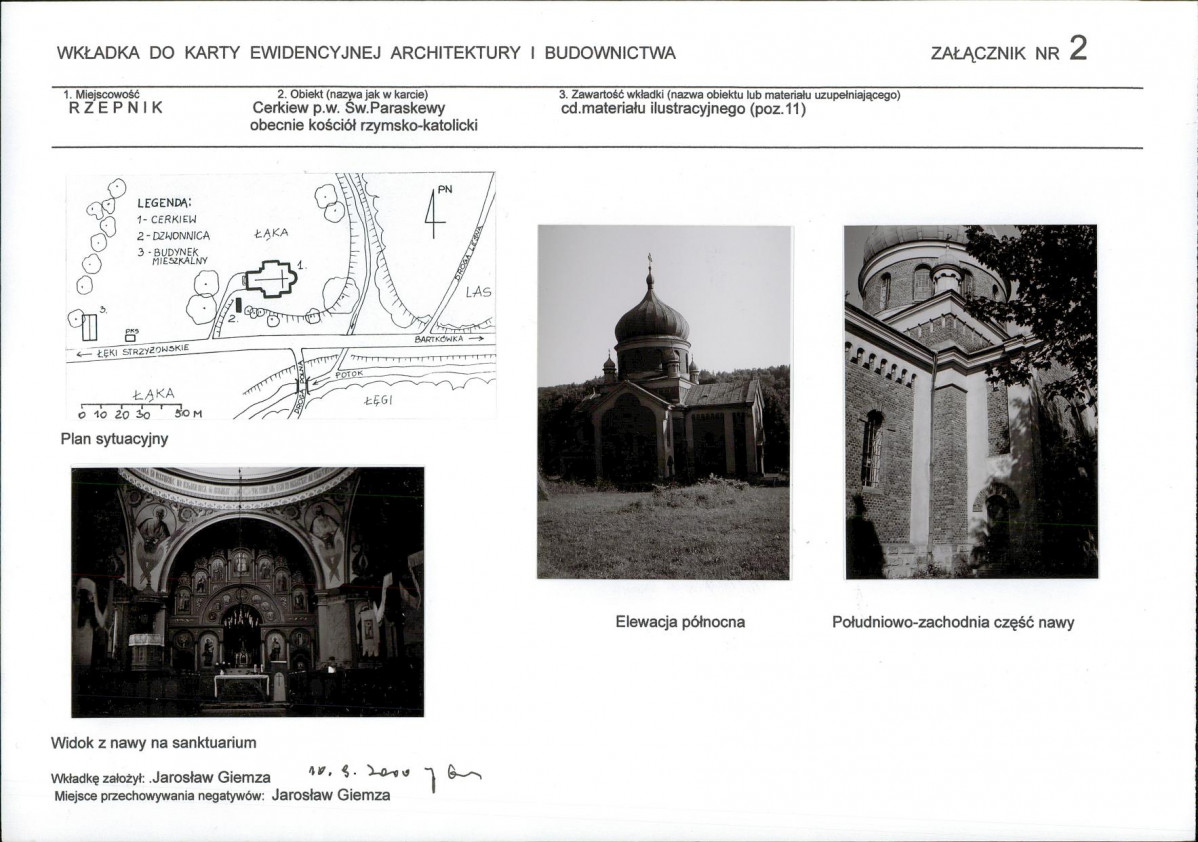
Task: Click the residential building rectangle marked 3
Action: [x=90, y=327]
